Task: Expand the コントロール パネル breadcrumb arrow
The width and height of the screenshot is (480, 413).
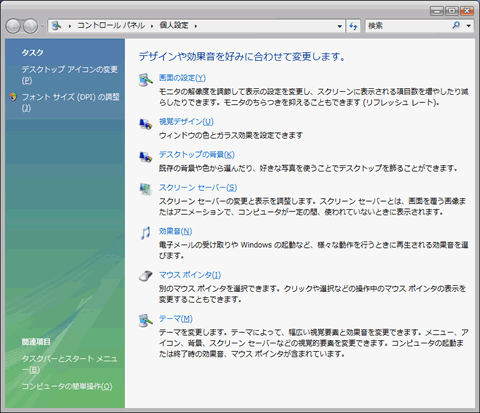Action: (x=152, y=26)
